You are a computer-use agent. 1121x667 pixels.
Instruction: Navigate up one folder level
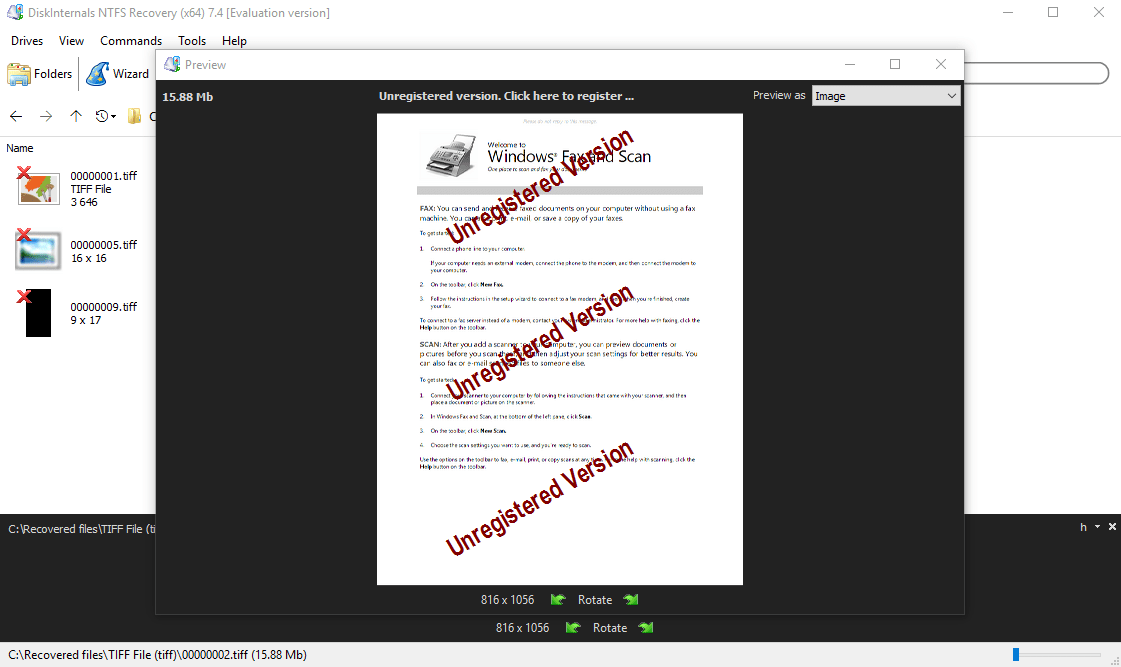[76, 116]
